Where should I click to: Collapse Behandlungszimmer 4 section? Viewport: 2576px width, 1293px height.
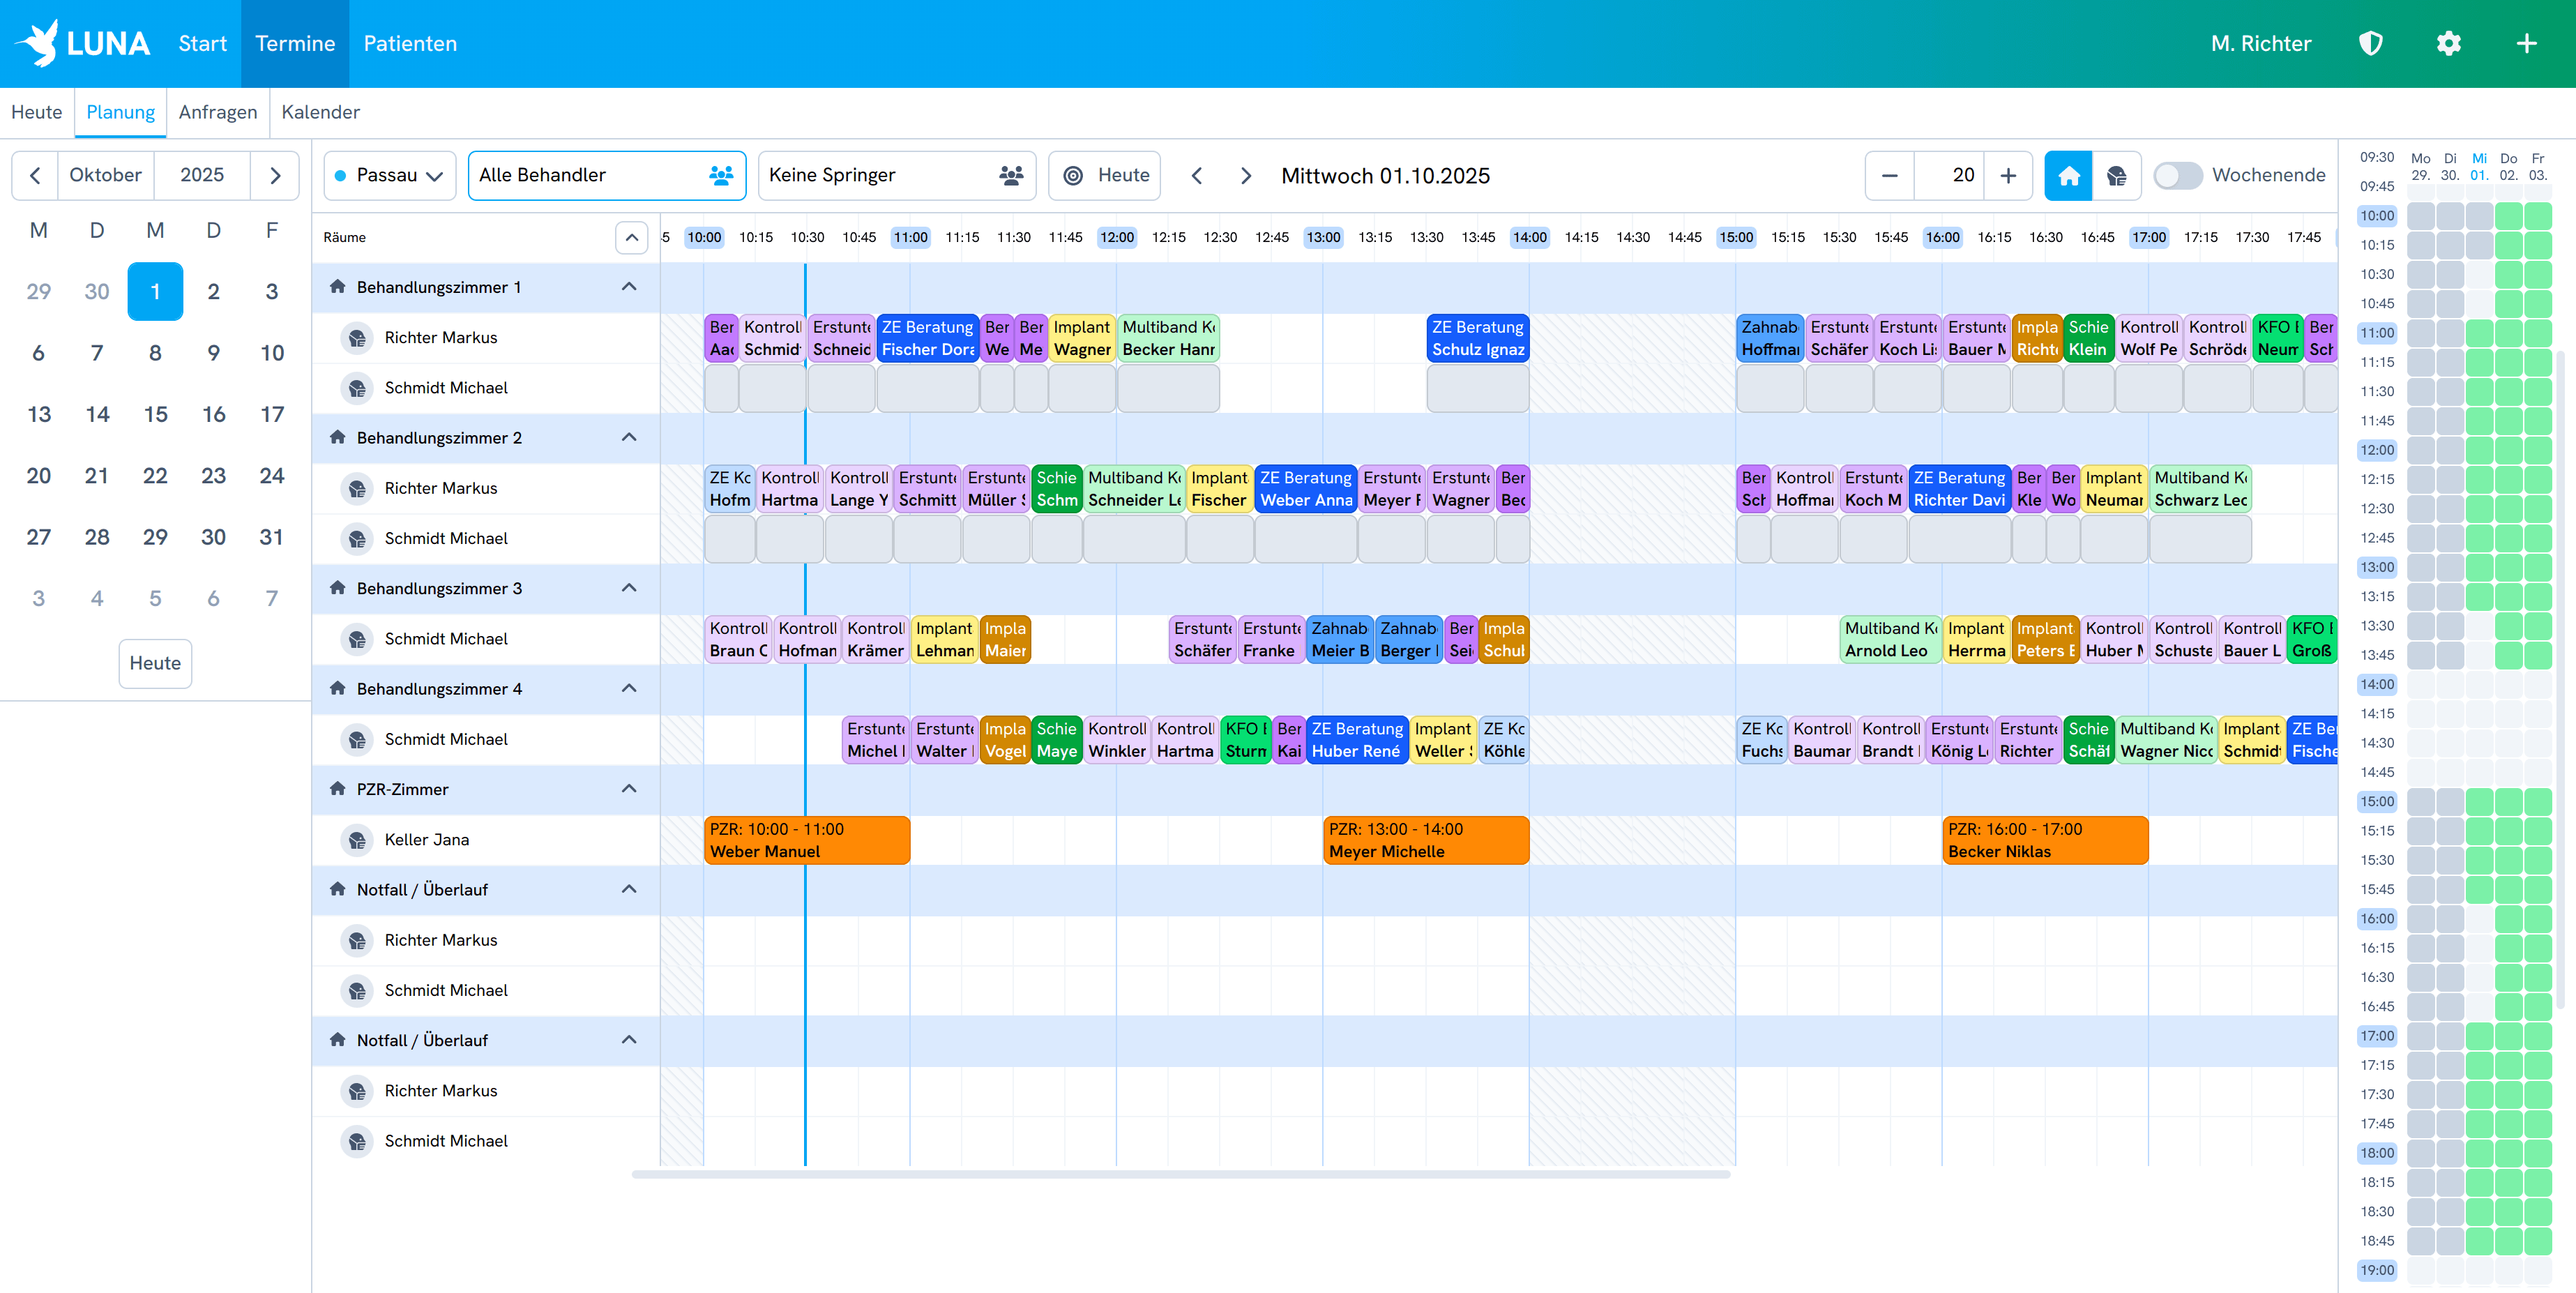[629, 688]
